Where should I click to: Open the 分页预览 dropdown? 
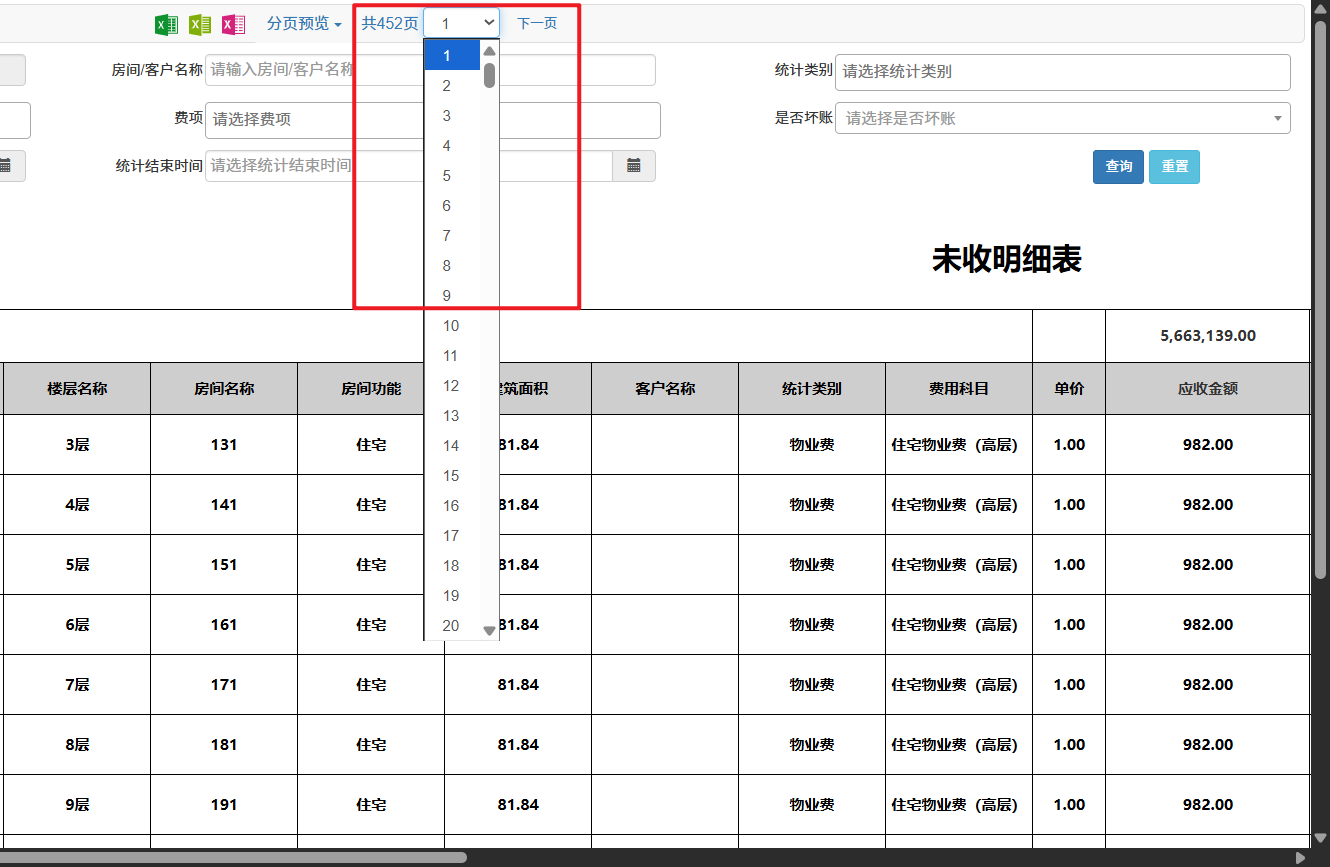click(304, 23)
